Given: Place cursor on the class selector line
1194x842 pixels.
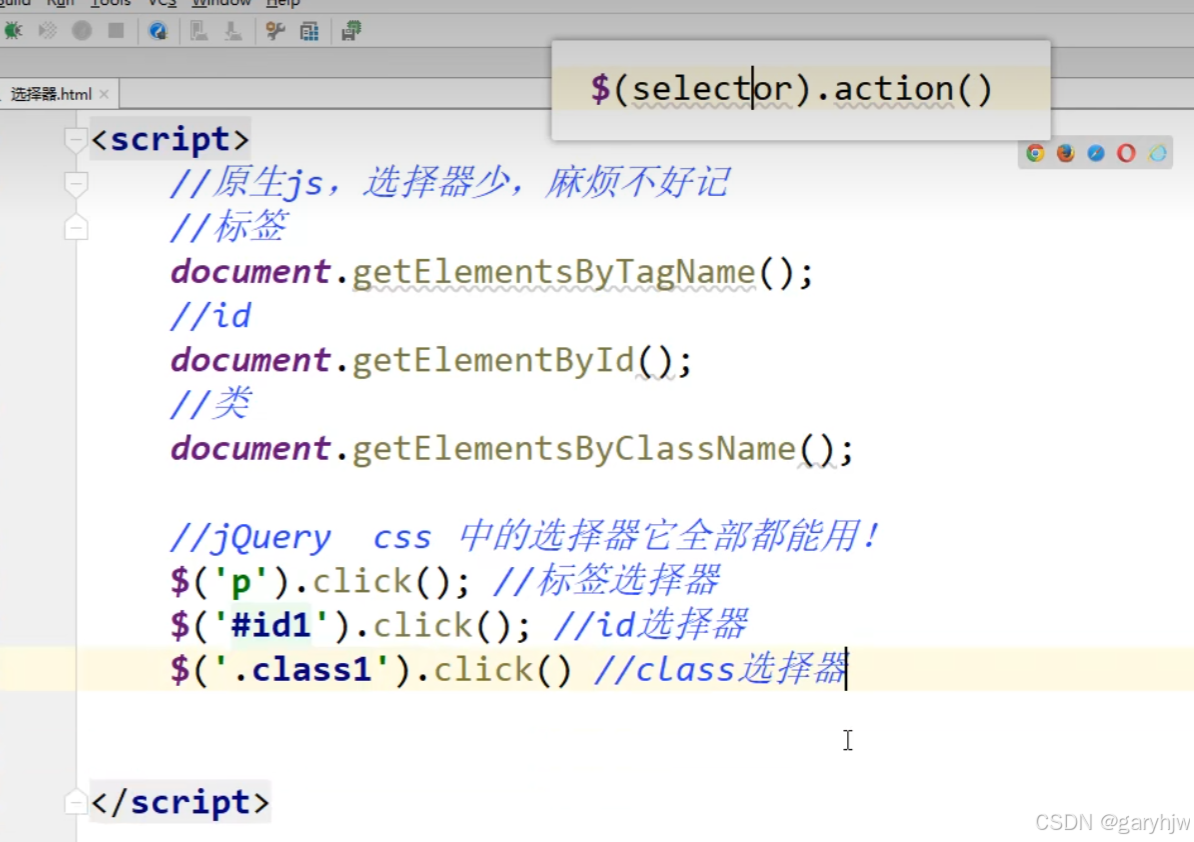Looking at the screenshot, I should coord(500,669).
